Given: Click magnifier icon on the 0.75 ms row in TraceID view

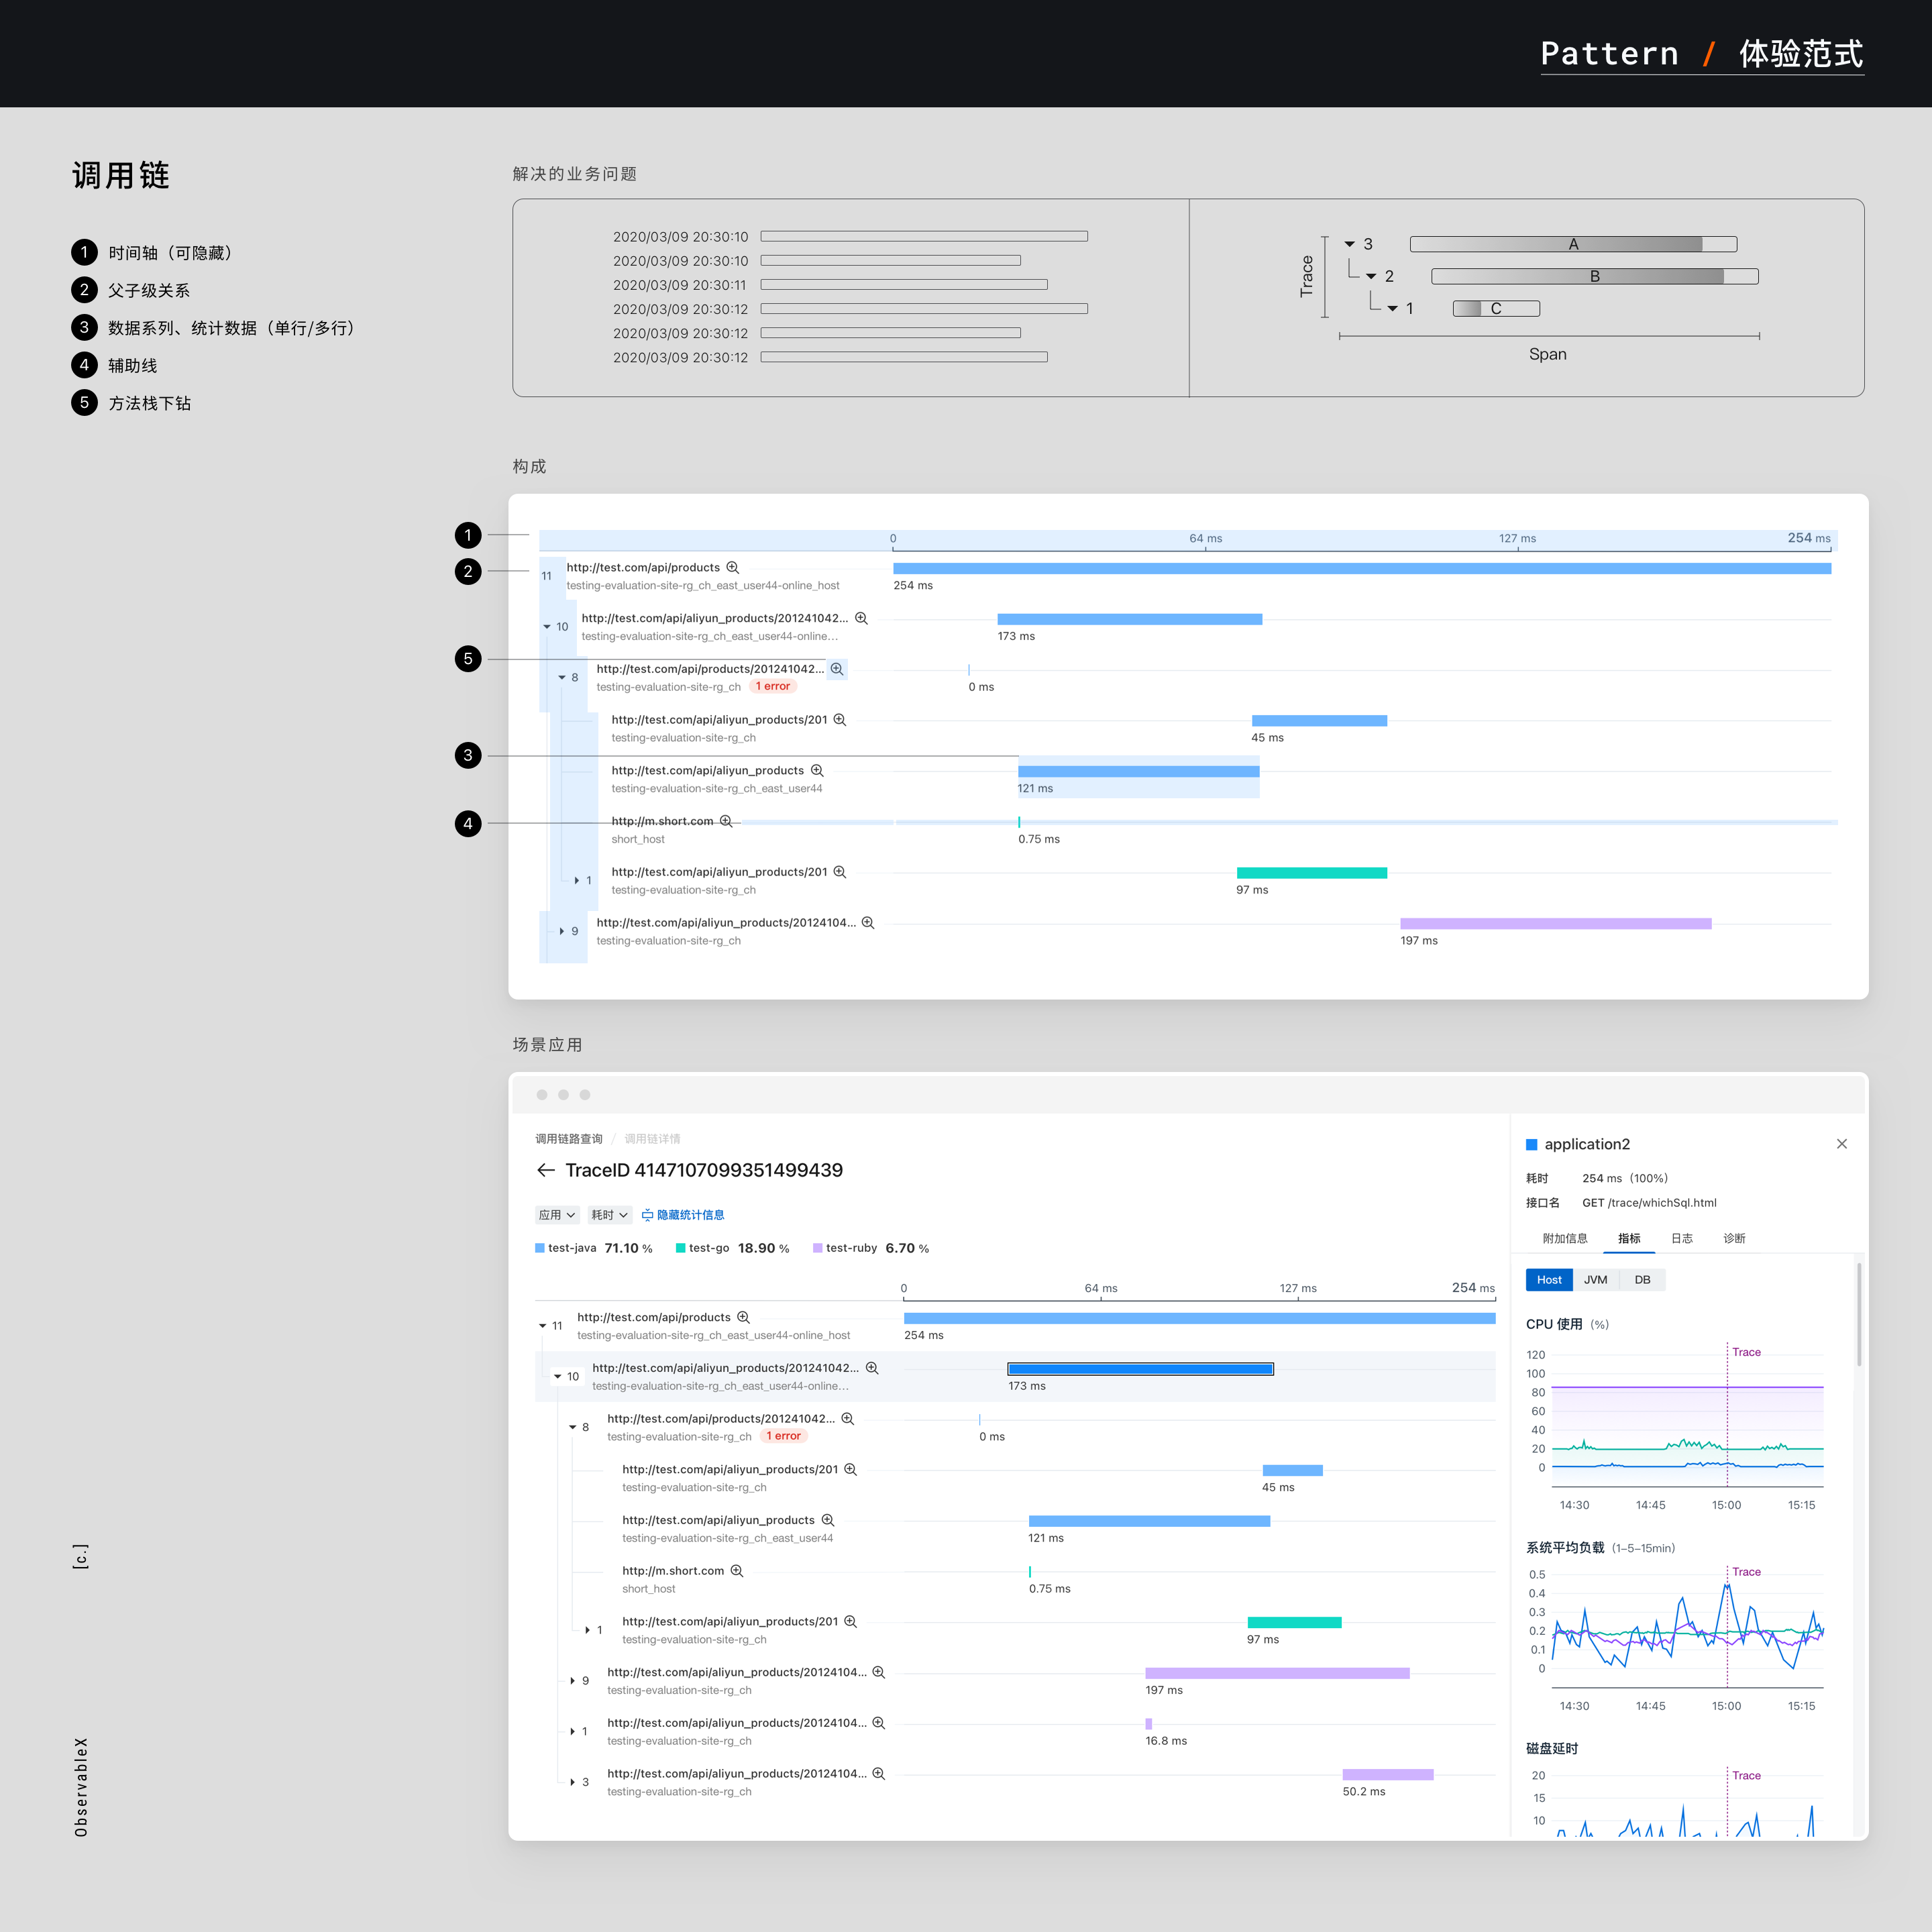Looking at the screenshot, I should (x=737, y=1571).
